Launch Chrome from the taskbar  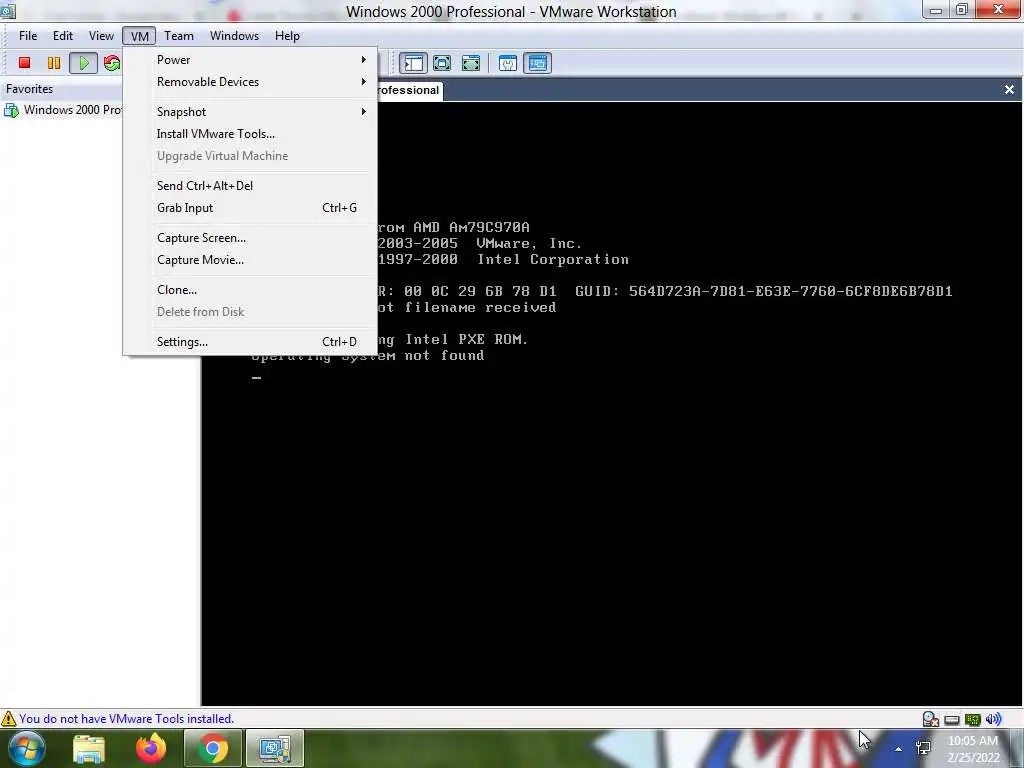tap(213, 748)
